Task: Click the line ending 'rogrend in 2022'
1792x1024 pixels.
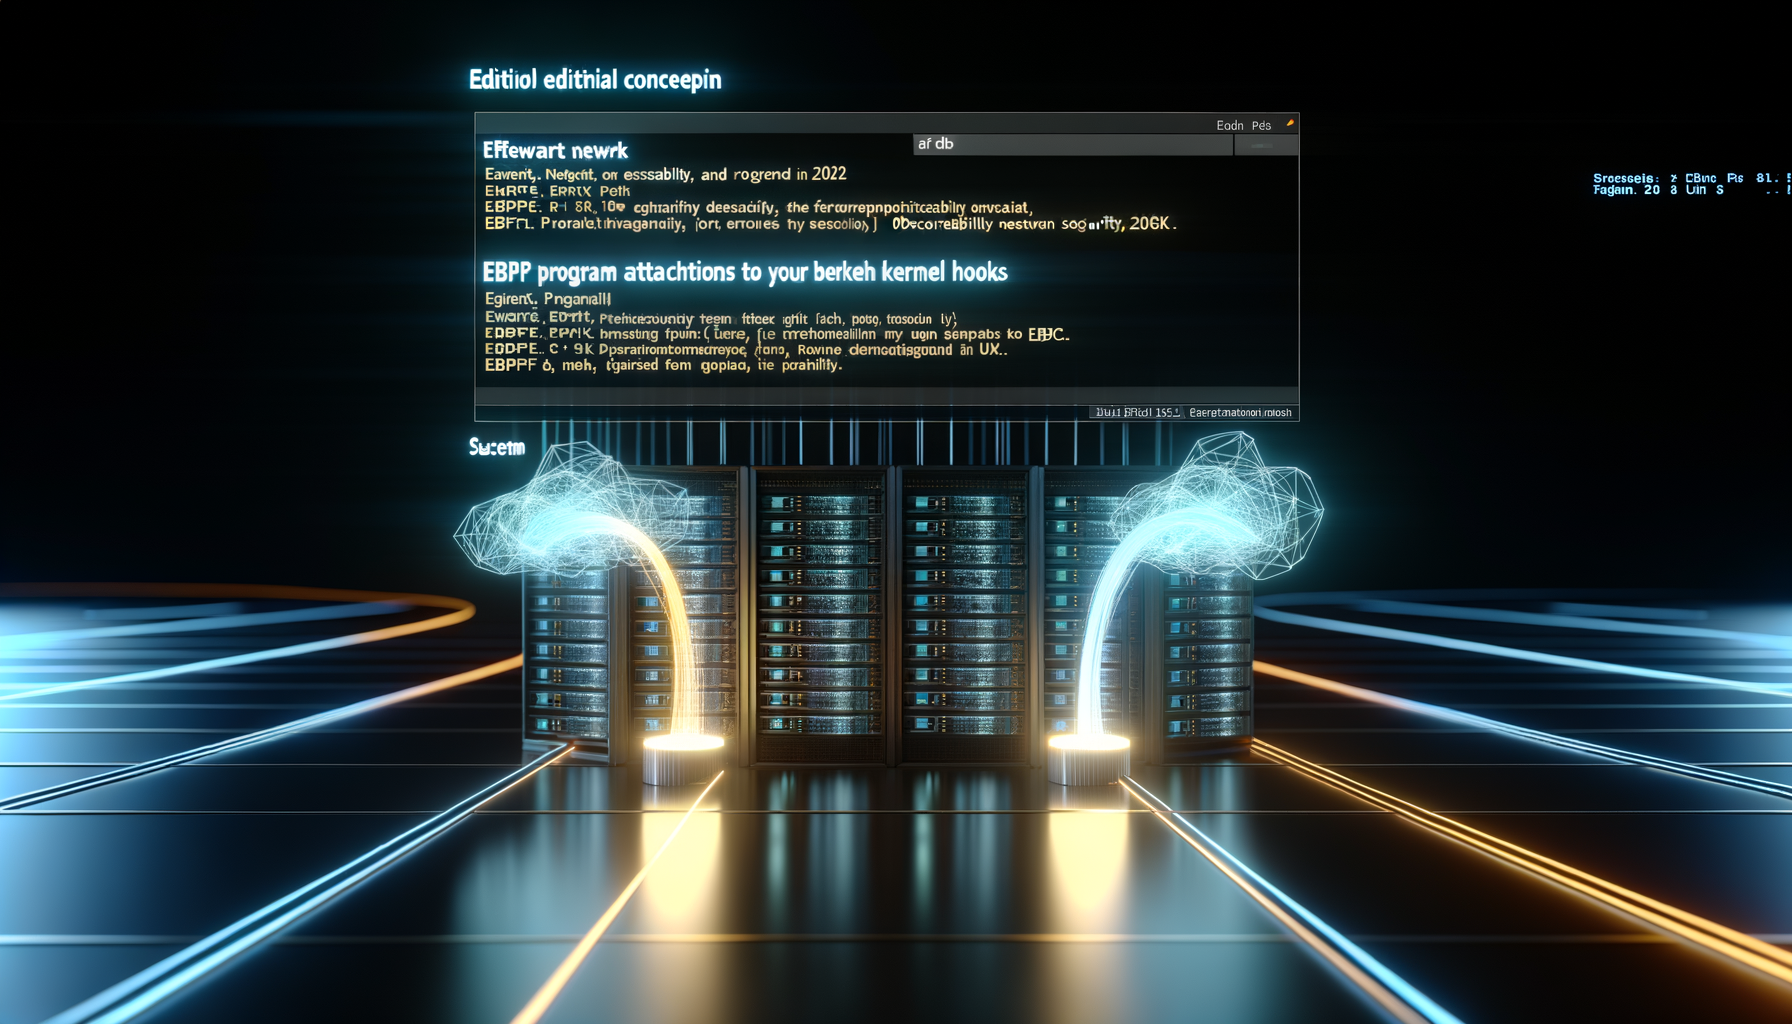Action: tap(665, 174)
